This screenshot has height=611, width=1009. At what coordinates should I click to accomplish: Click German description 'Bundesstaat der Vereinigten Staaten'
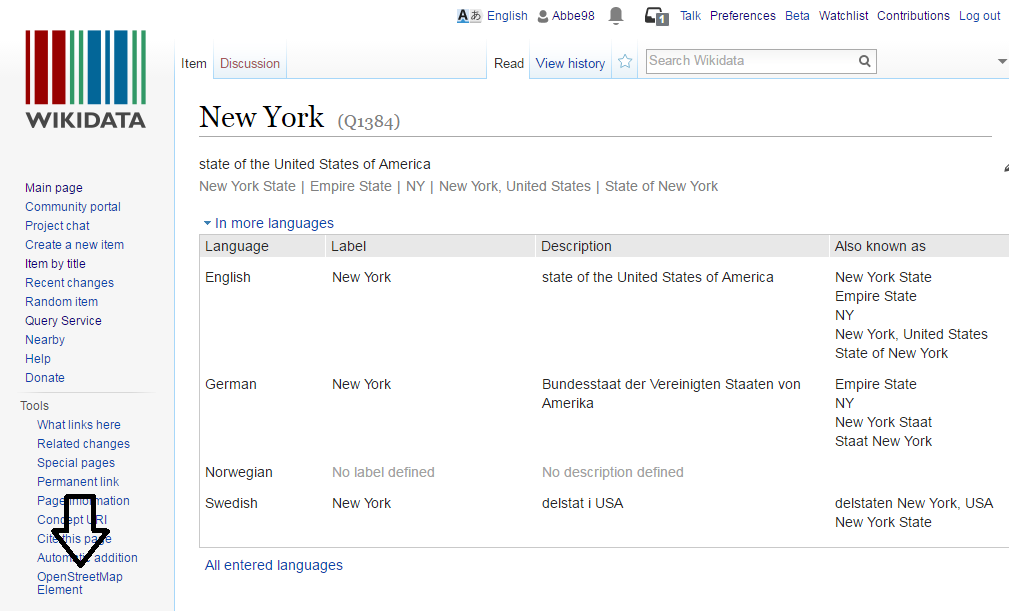point(671,394)
